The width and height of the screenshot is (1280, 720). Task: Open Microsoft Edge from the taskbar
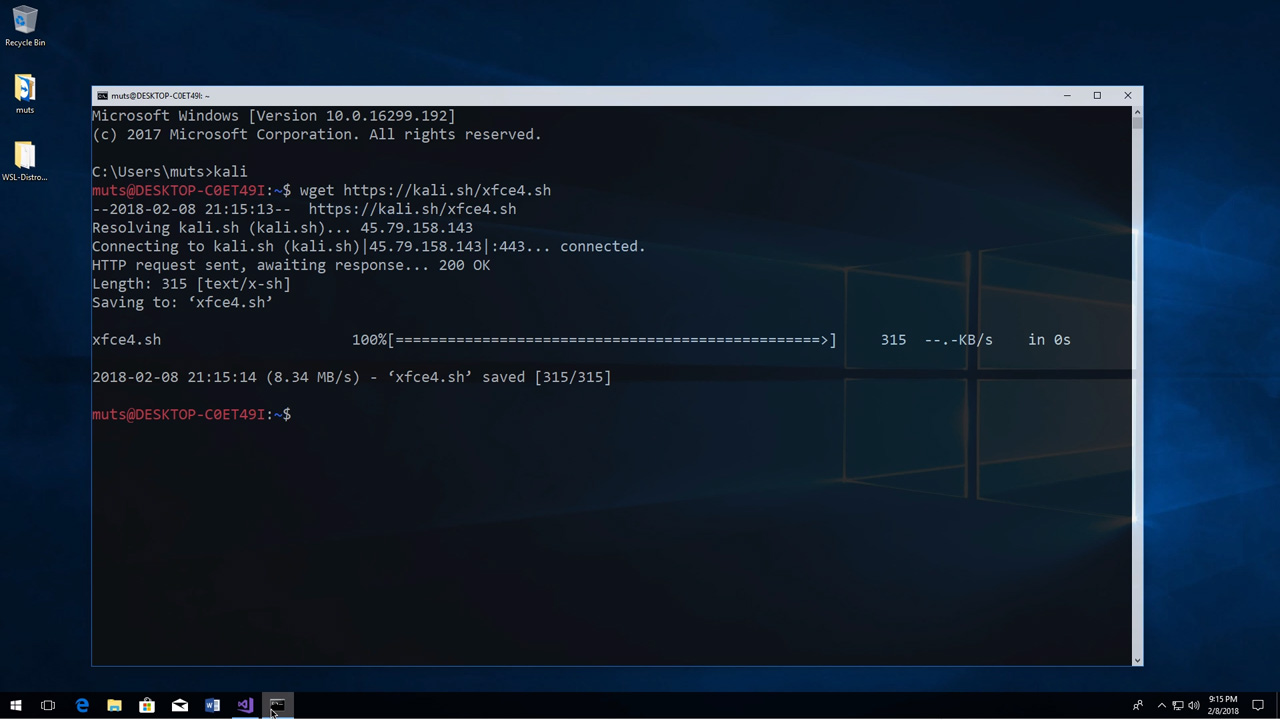tap(82, 706)
